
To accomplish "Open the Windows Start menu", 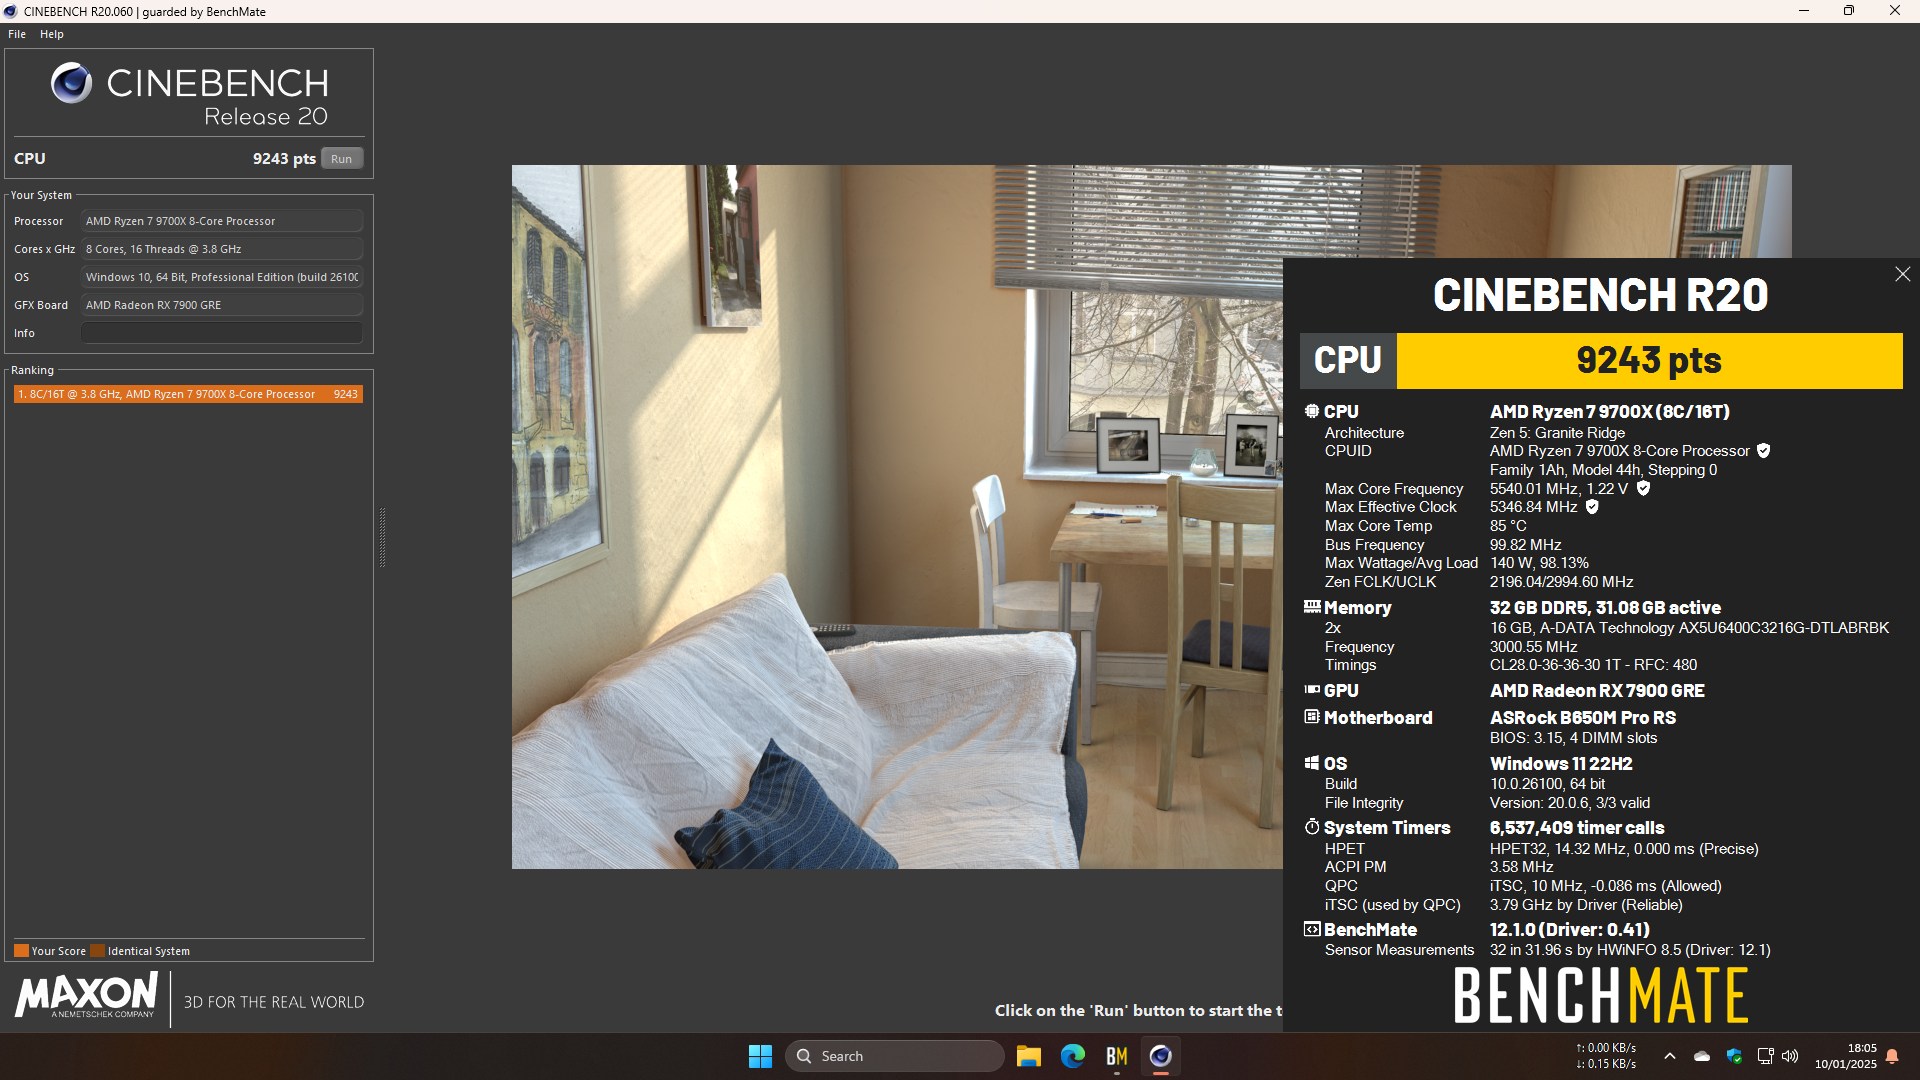I will tap(760, 1056).
